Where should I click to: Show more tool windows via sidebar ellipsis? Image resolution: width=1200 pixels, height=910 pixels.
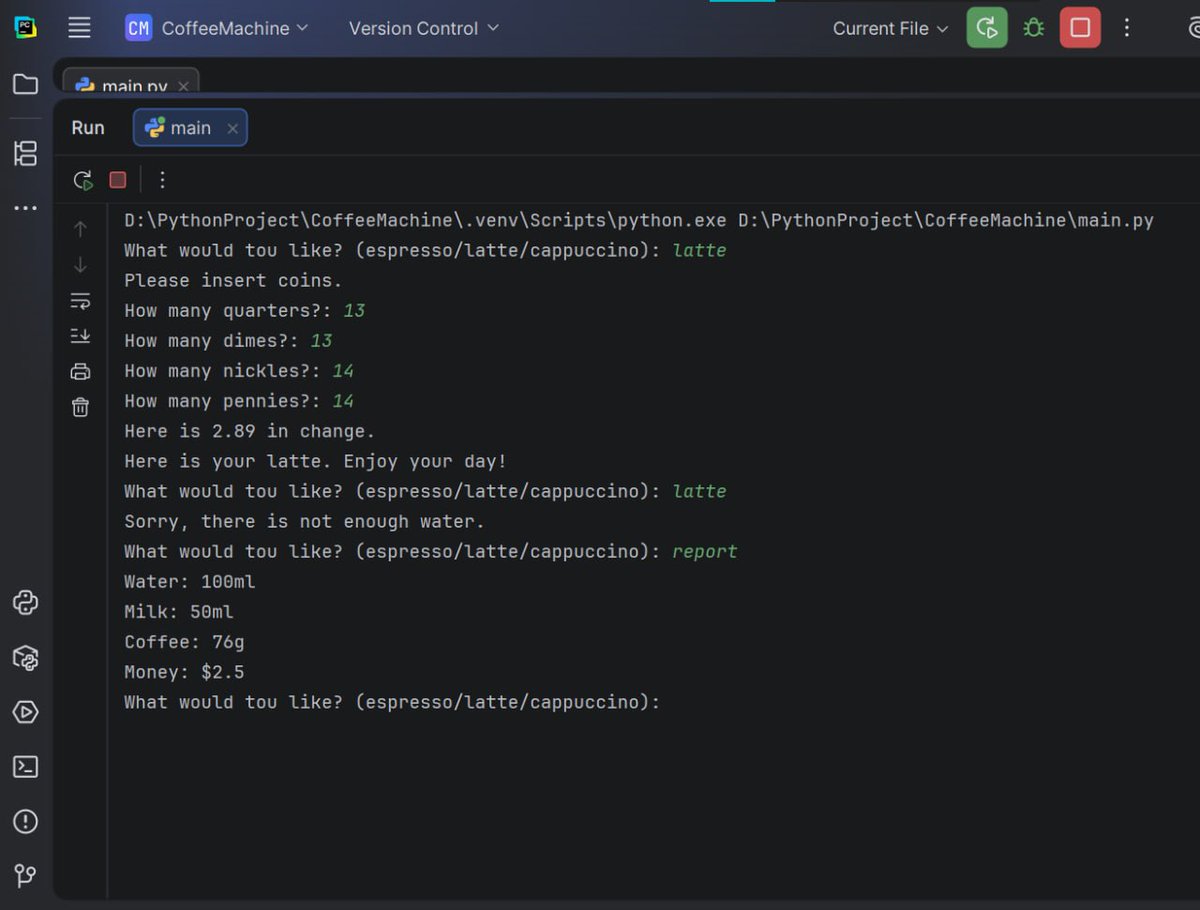25,208
